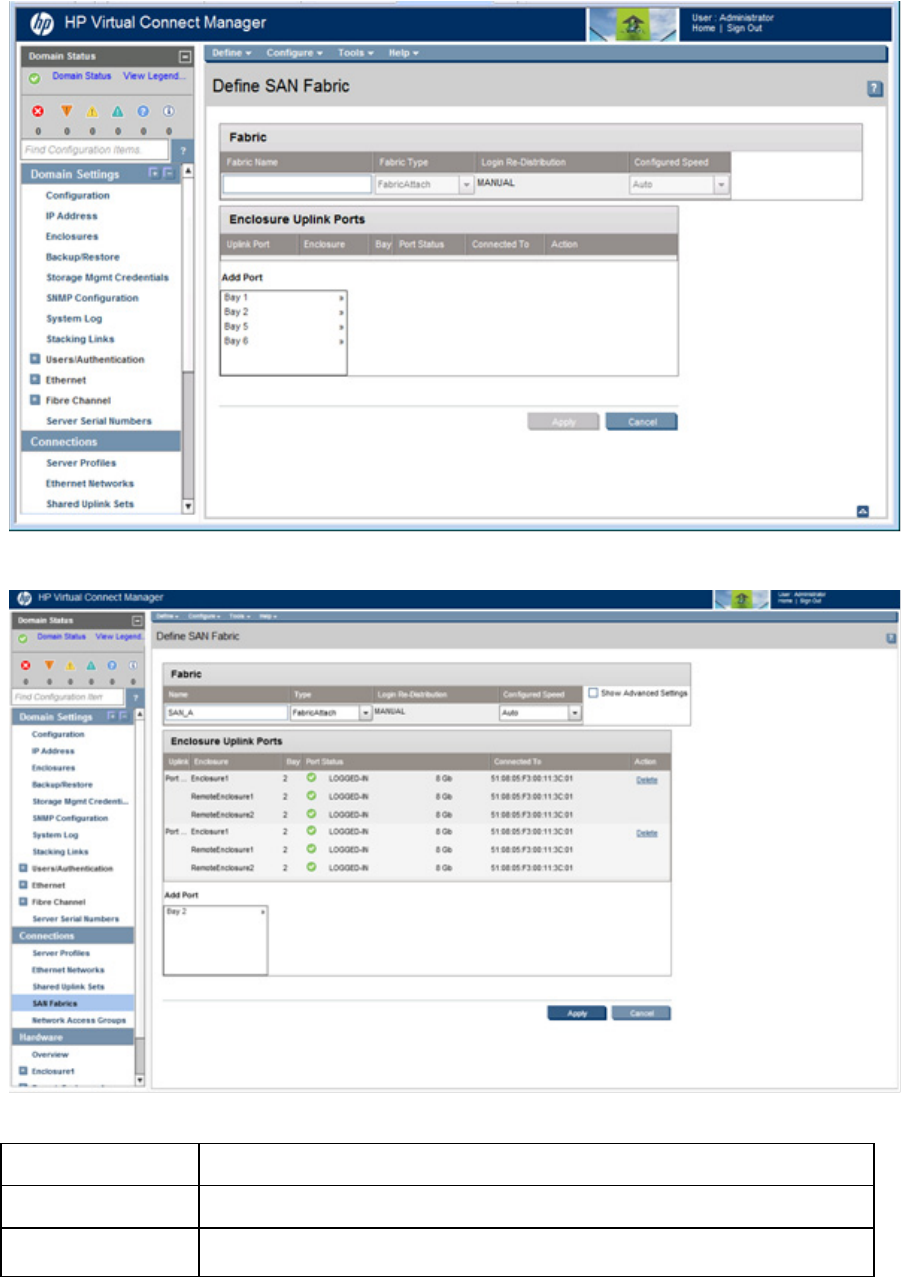Click yellow warning status icon (SAN_A screen)
This screenshot has width=902, height=1277.
point(69,664)
